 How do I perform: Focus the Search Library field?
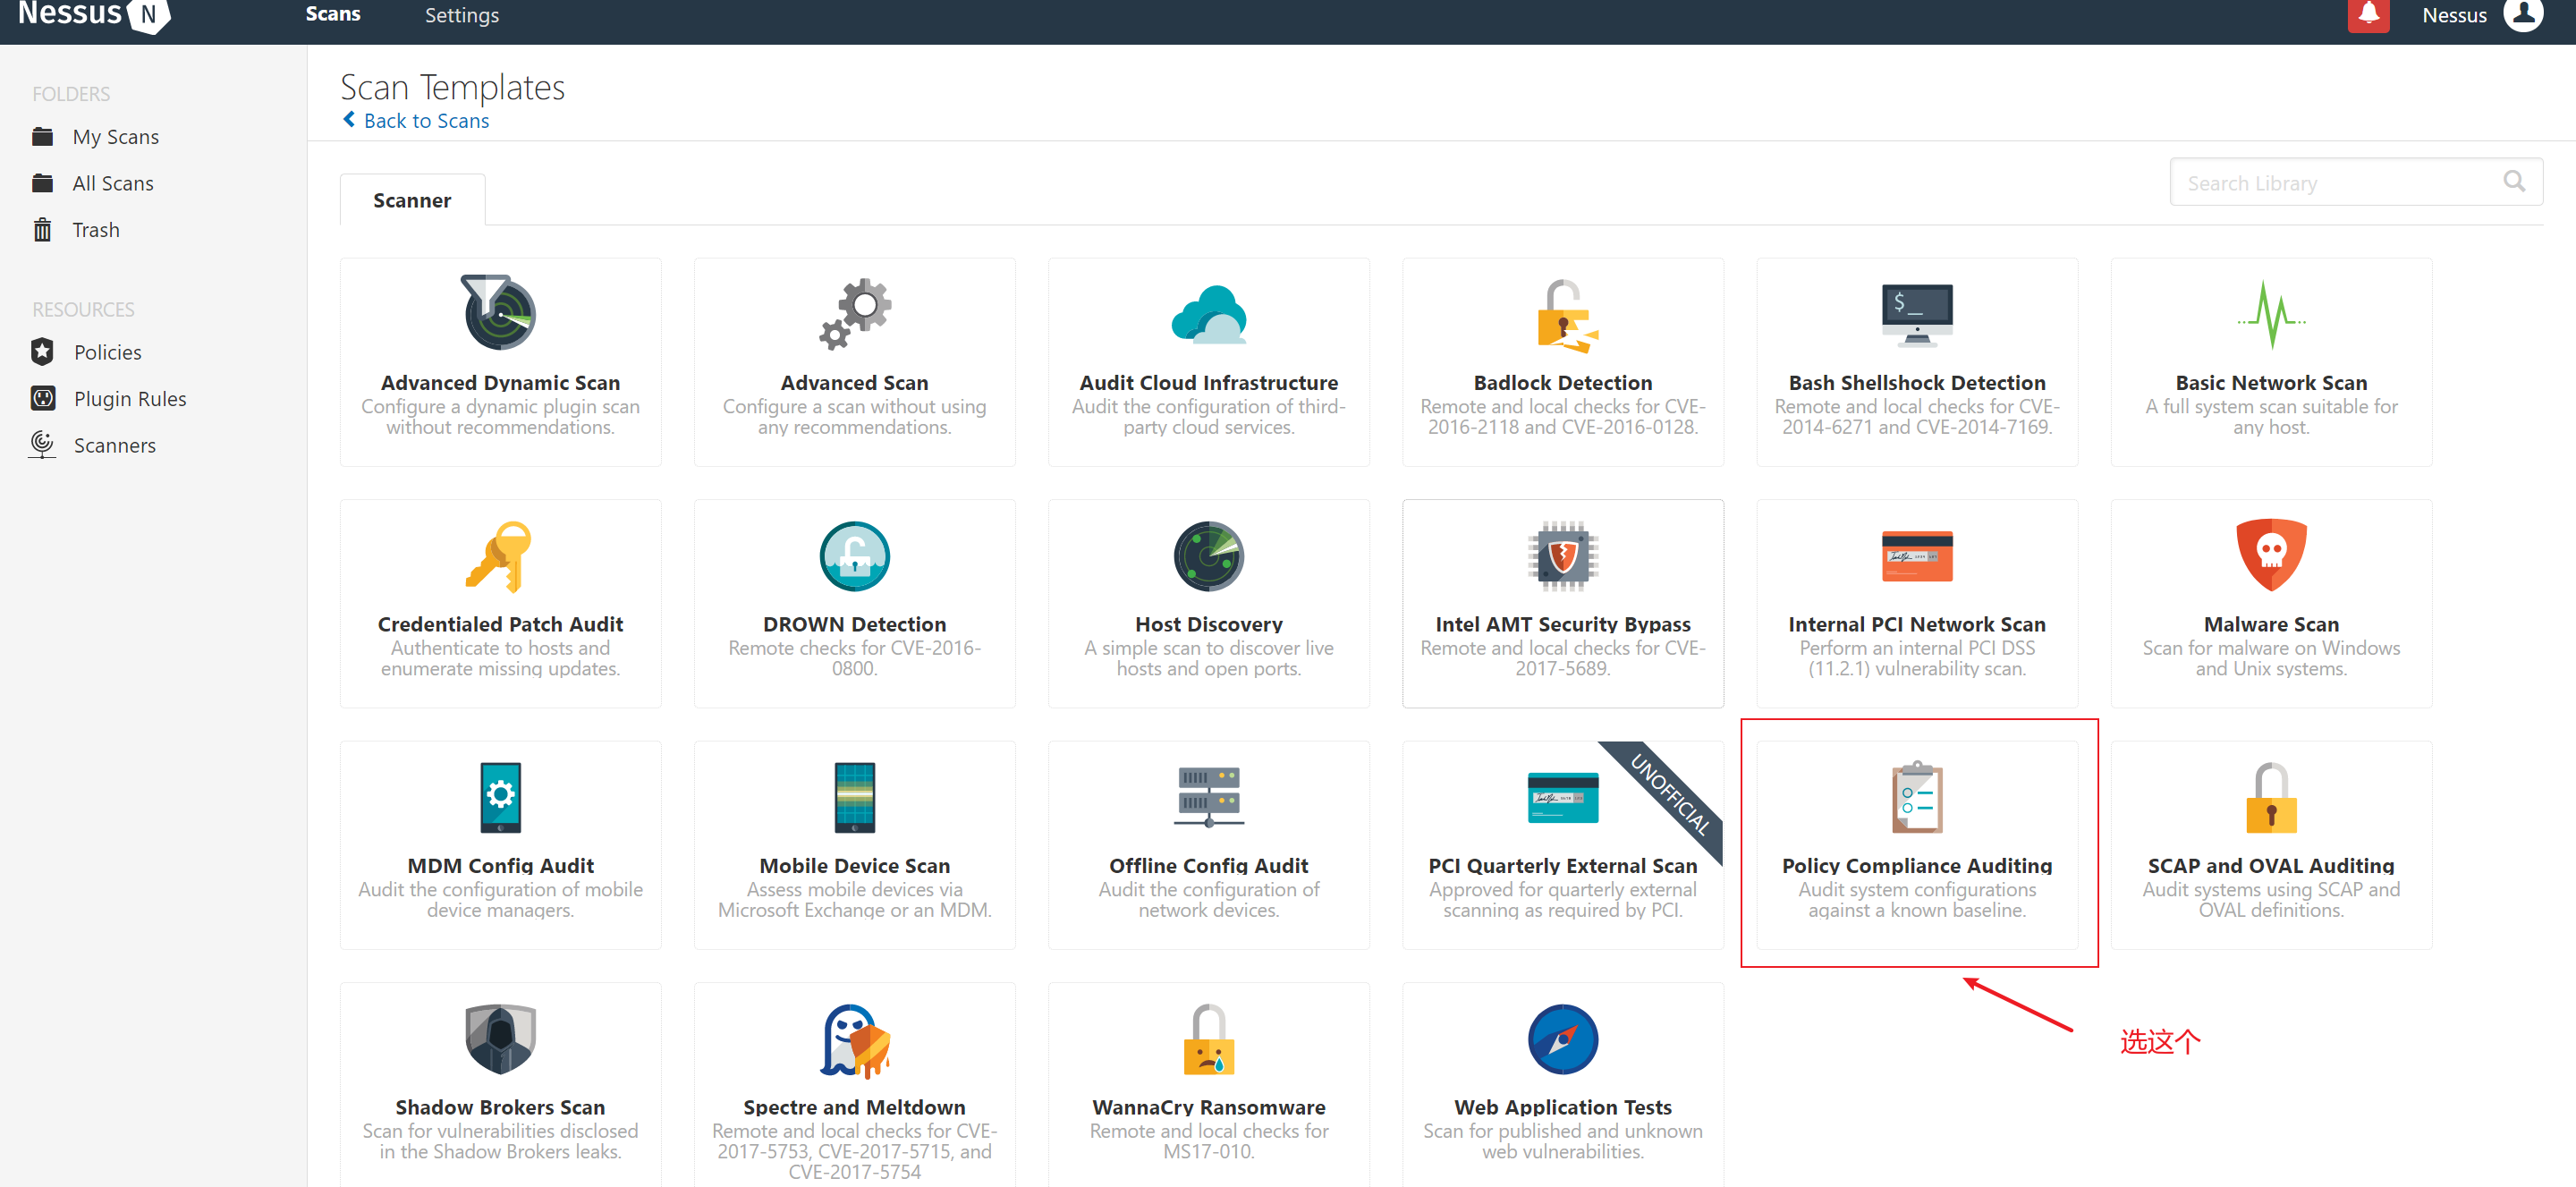[2356, 182]
